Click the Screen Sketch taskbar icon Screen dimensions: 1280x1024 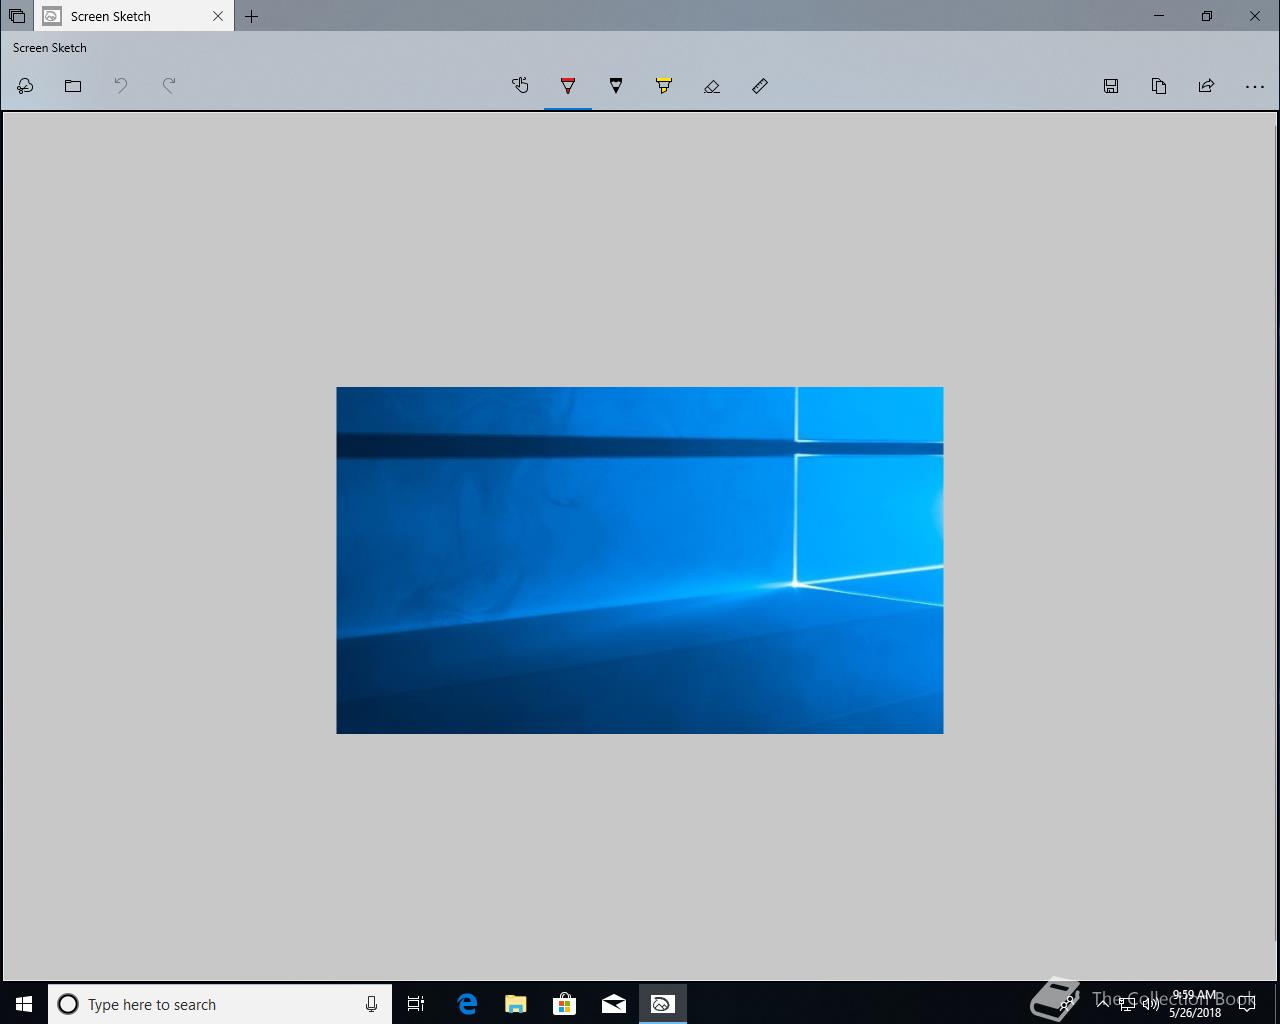tap(663, 1004)
